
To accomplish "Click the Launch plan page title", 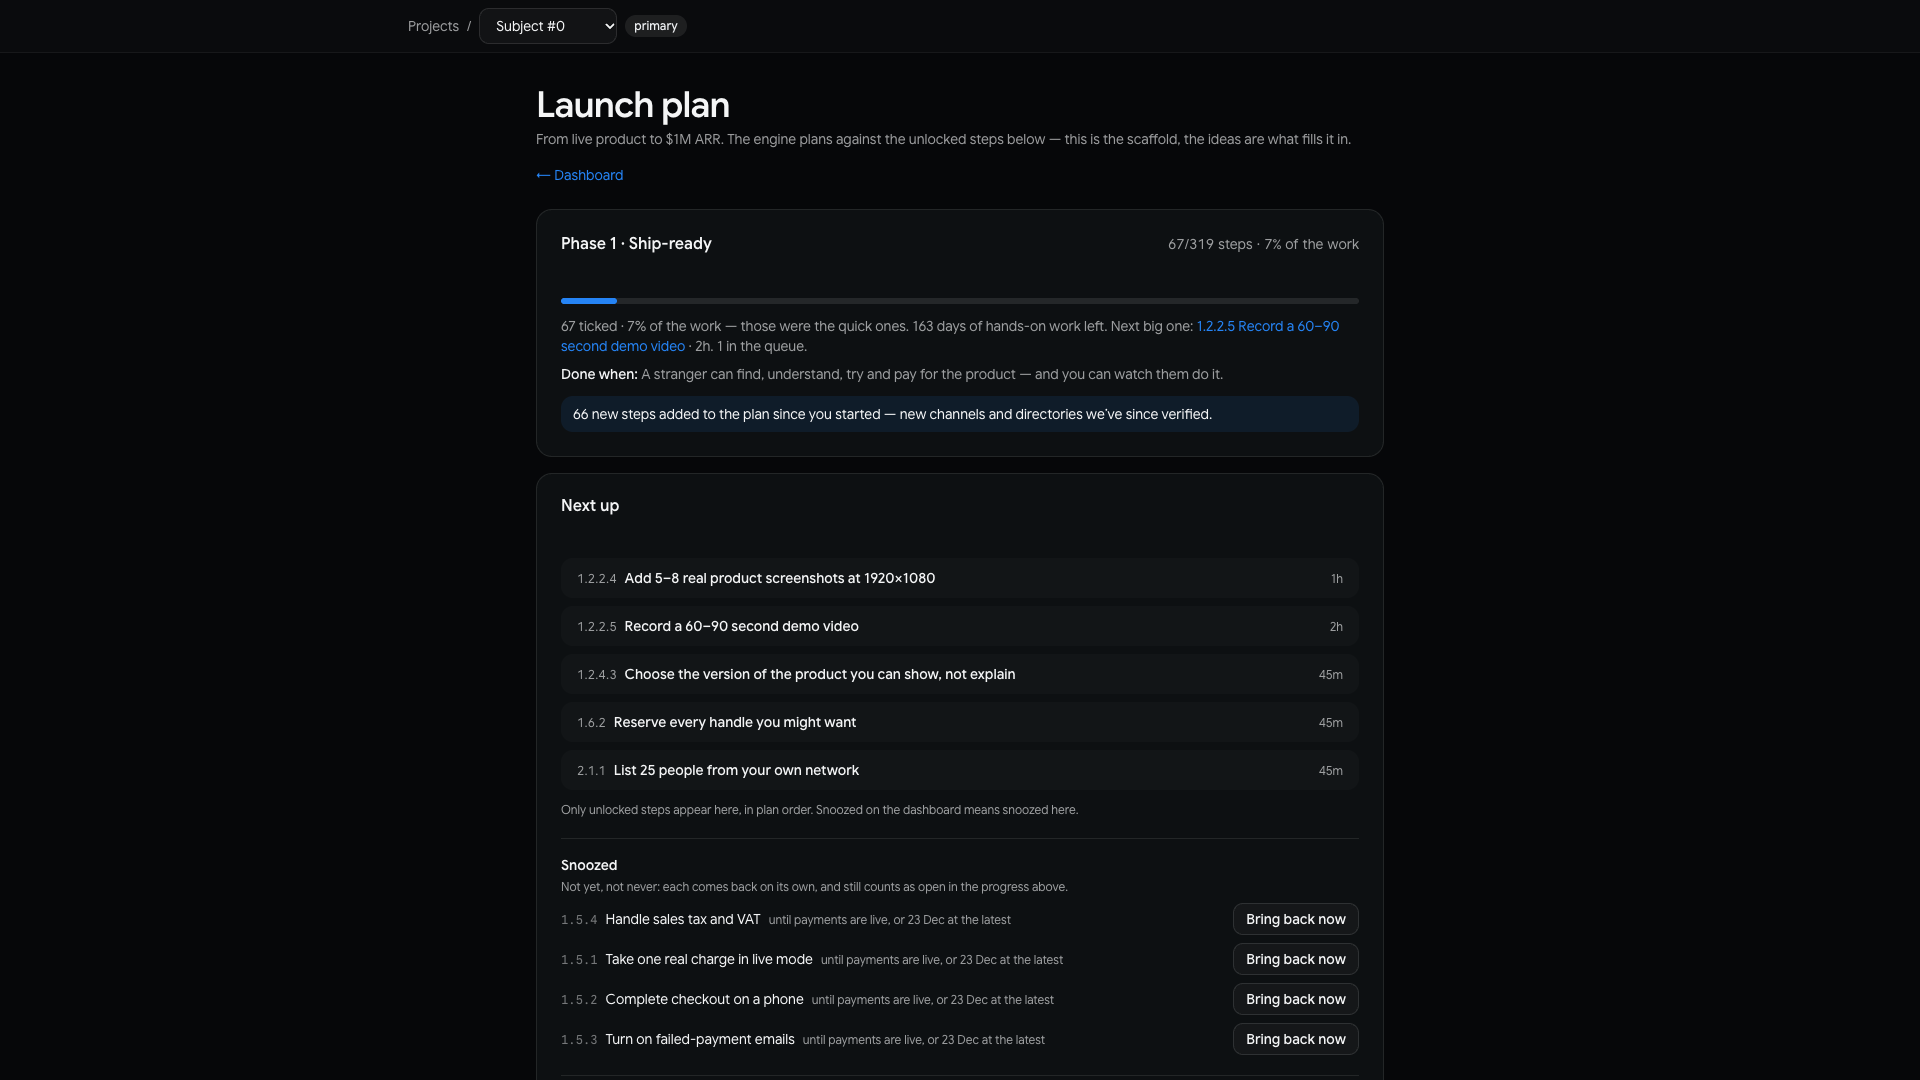I will click(x=633, y=105).
